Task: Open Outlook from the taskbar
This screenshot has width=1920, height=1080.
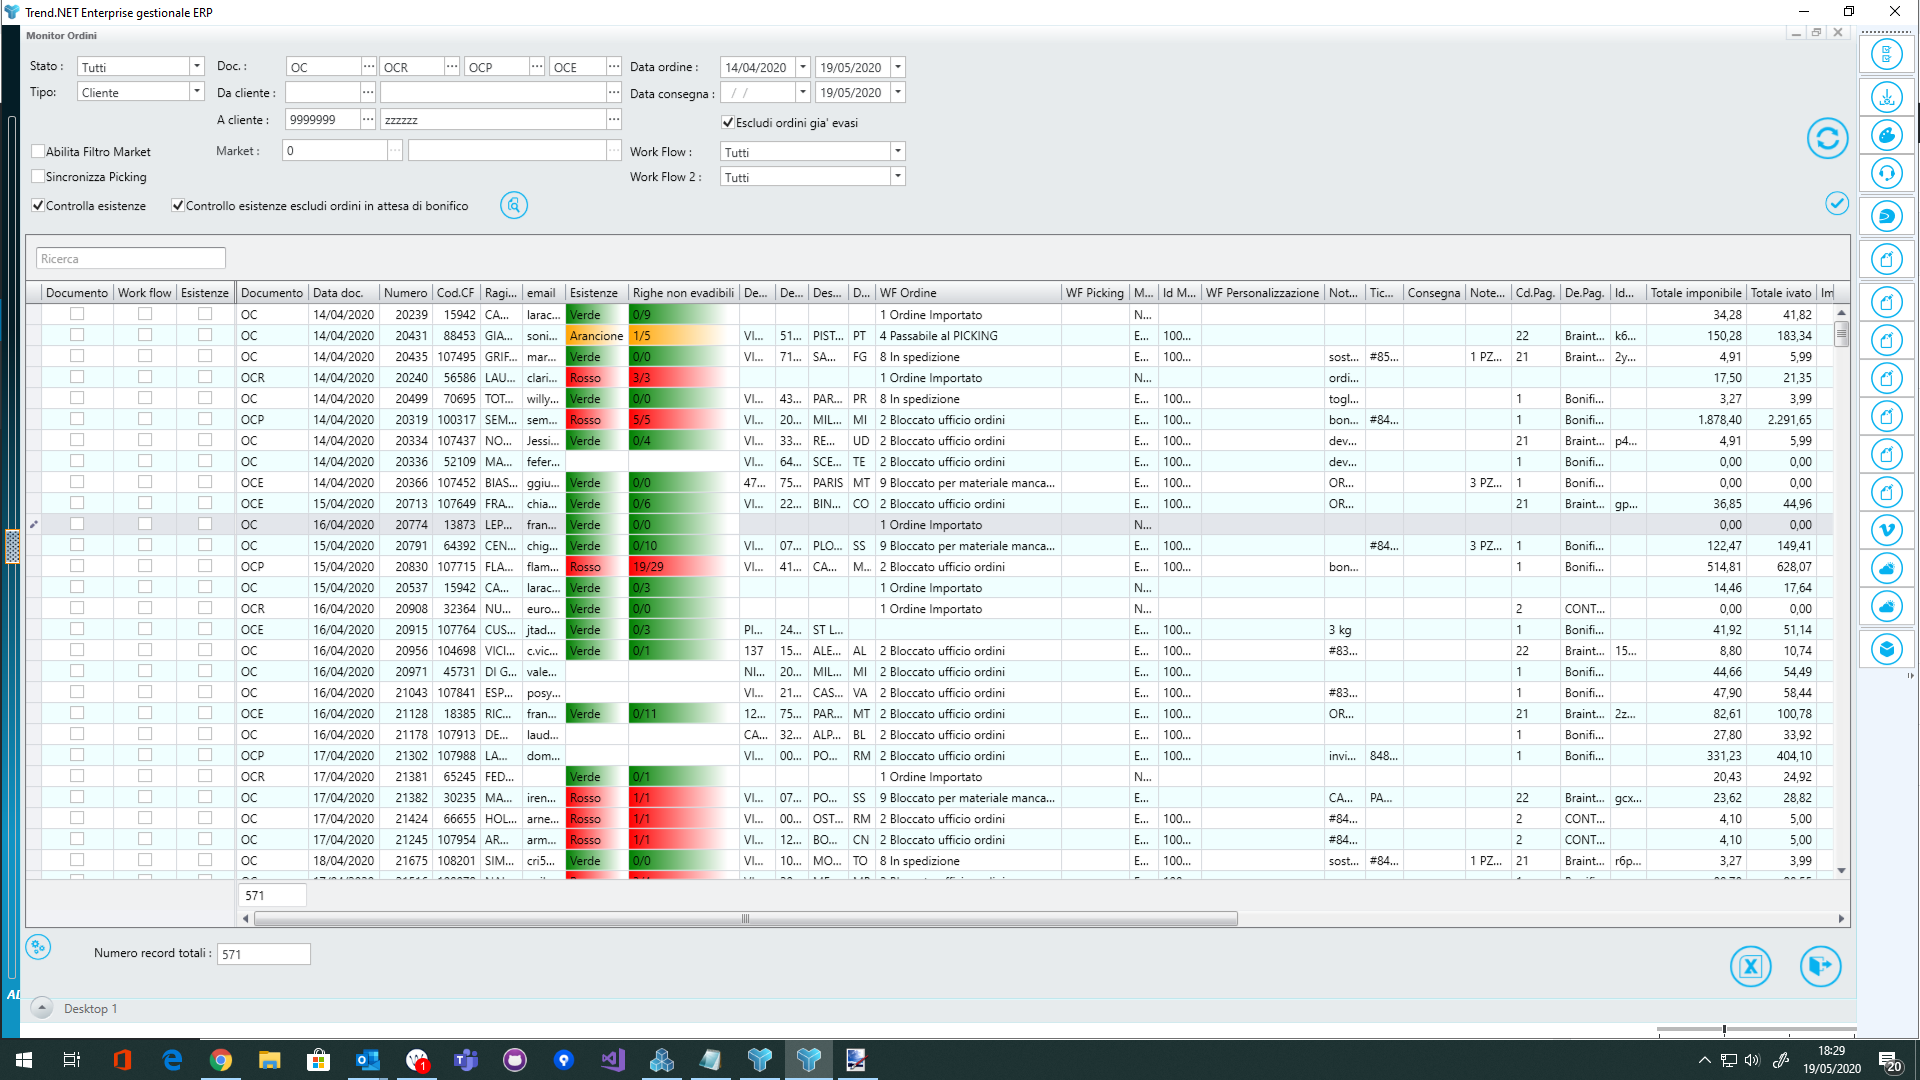Action: tap(368, 1060)
